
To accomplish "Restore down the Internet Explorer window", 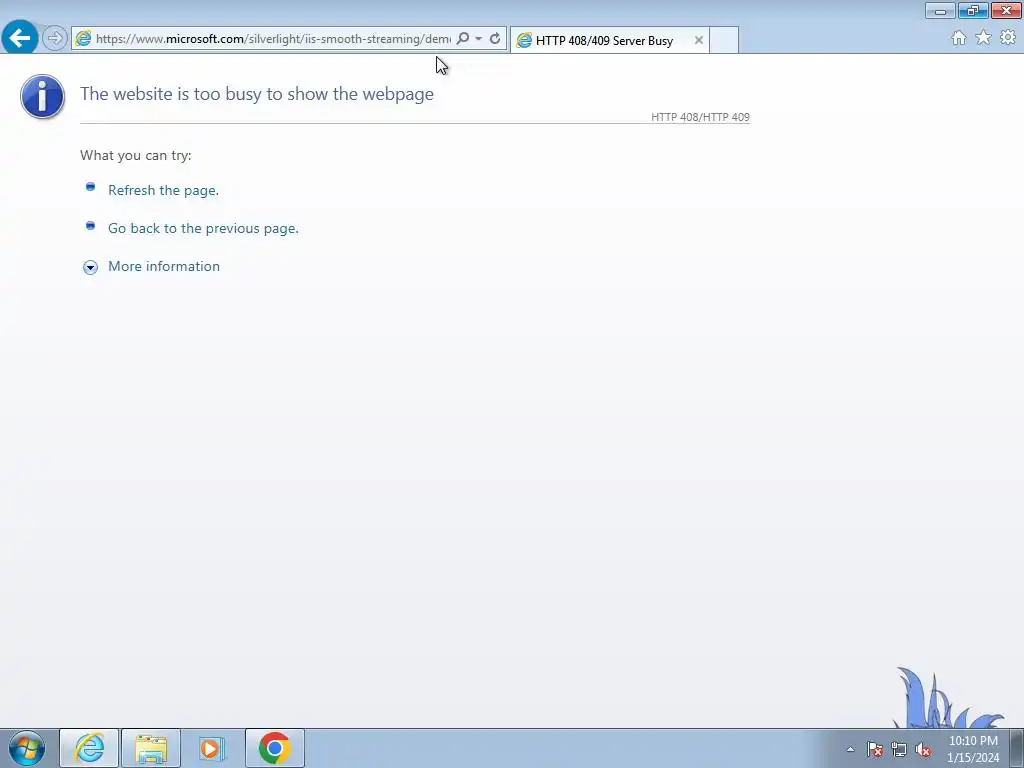I will pos(973,10).
